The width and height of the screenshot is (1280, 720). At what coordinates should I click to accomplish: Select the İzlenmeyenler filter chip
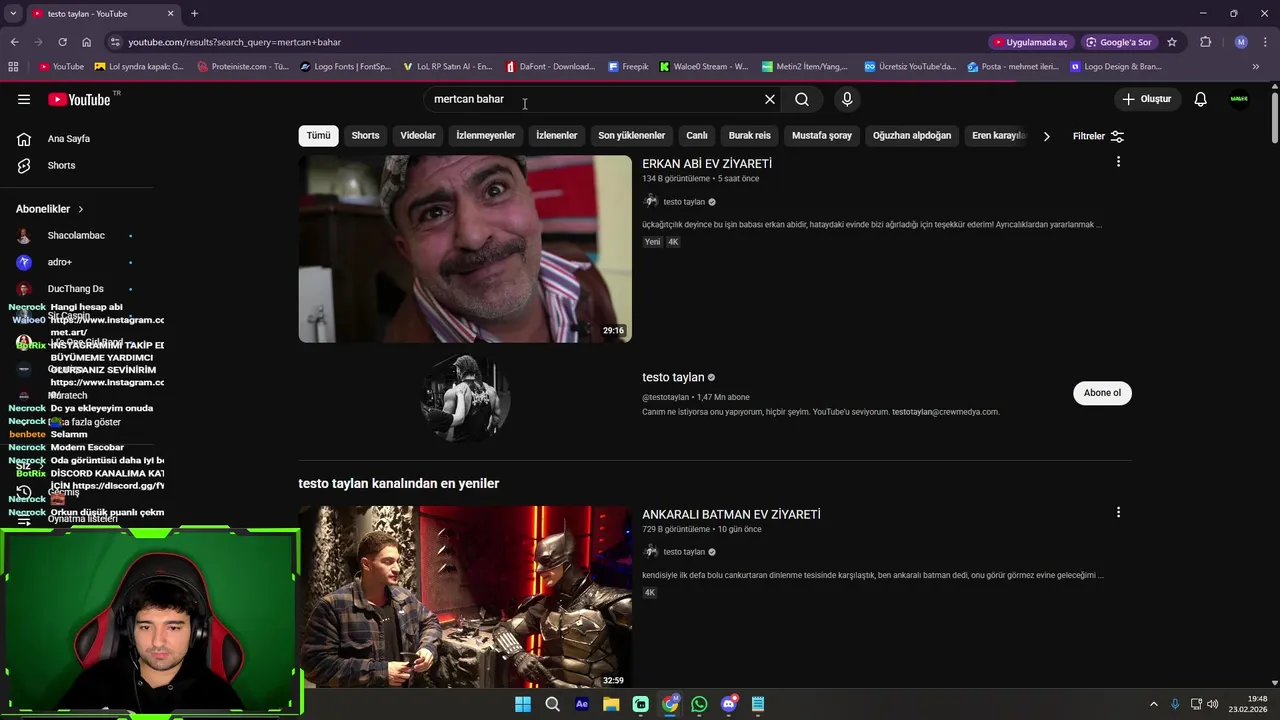486,135
